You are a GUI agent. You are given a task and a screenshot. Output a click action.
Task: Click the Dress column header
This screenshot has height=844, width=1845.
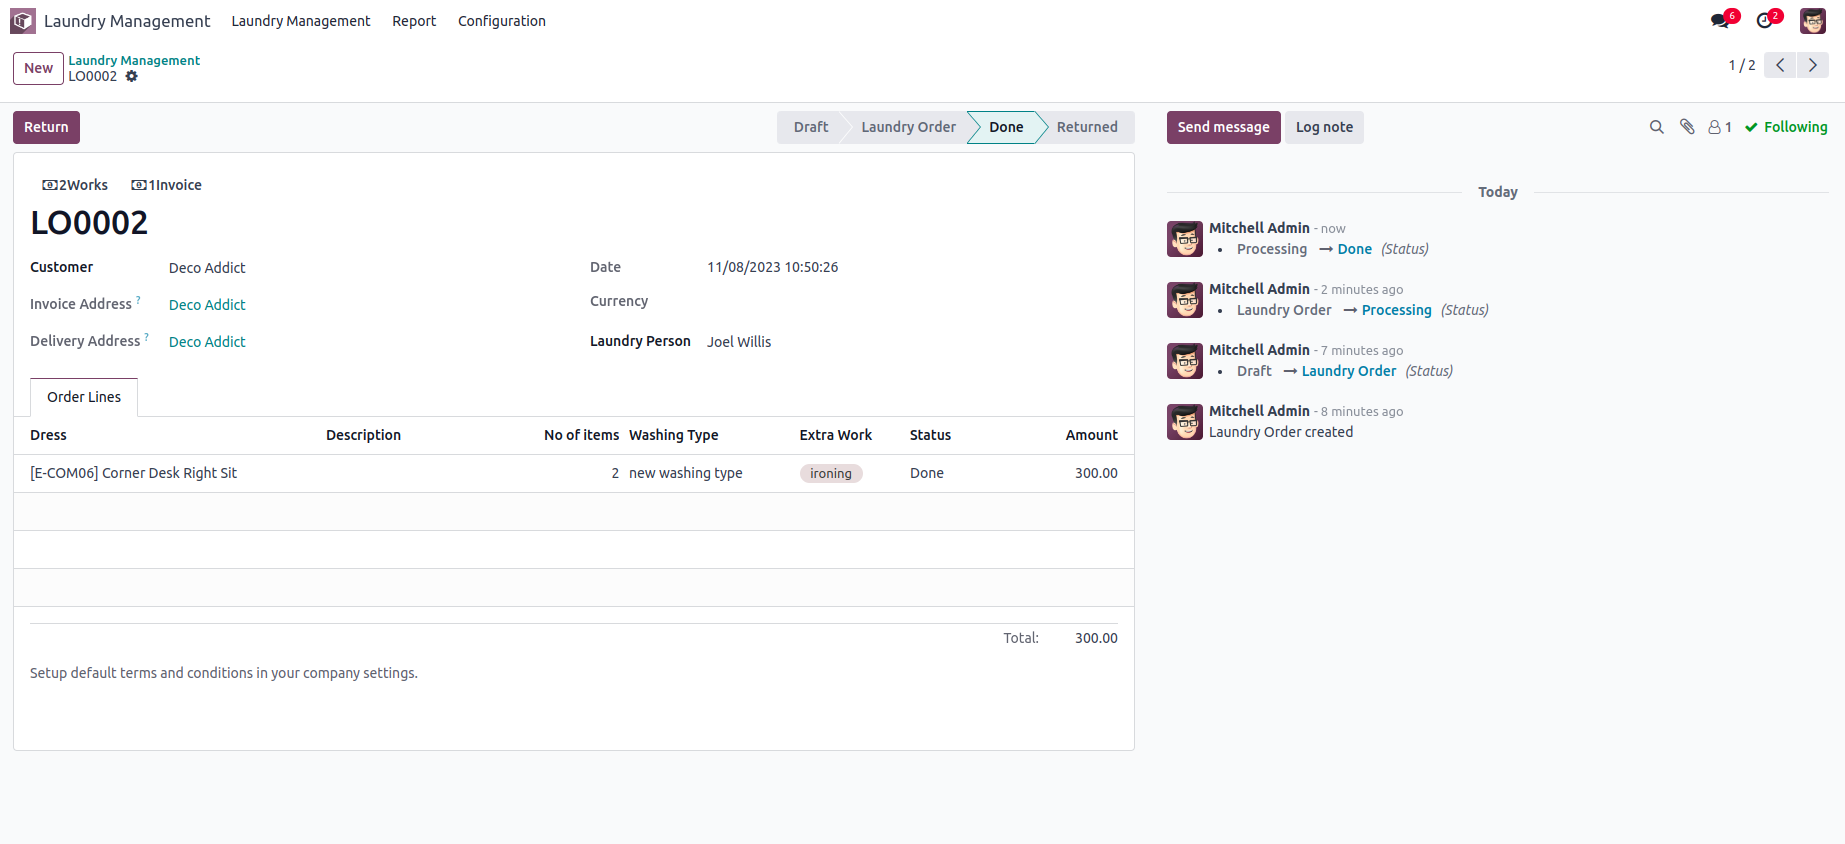pos(48,435)
